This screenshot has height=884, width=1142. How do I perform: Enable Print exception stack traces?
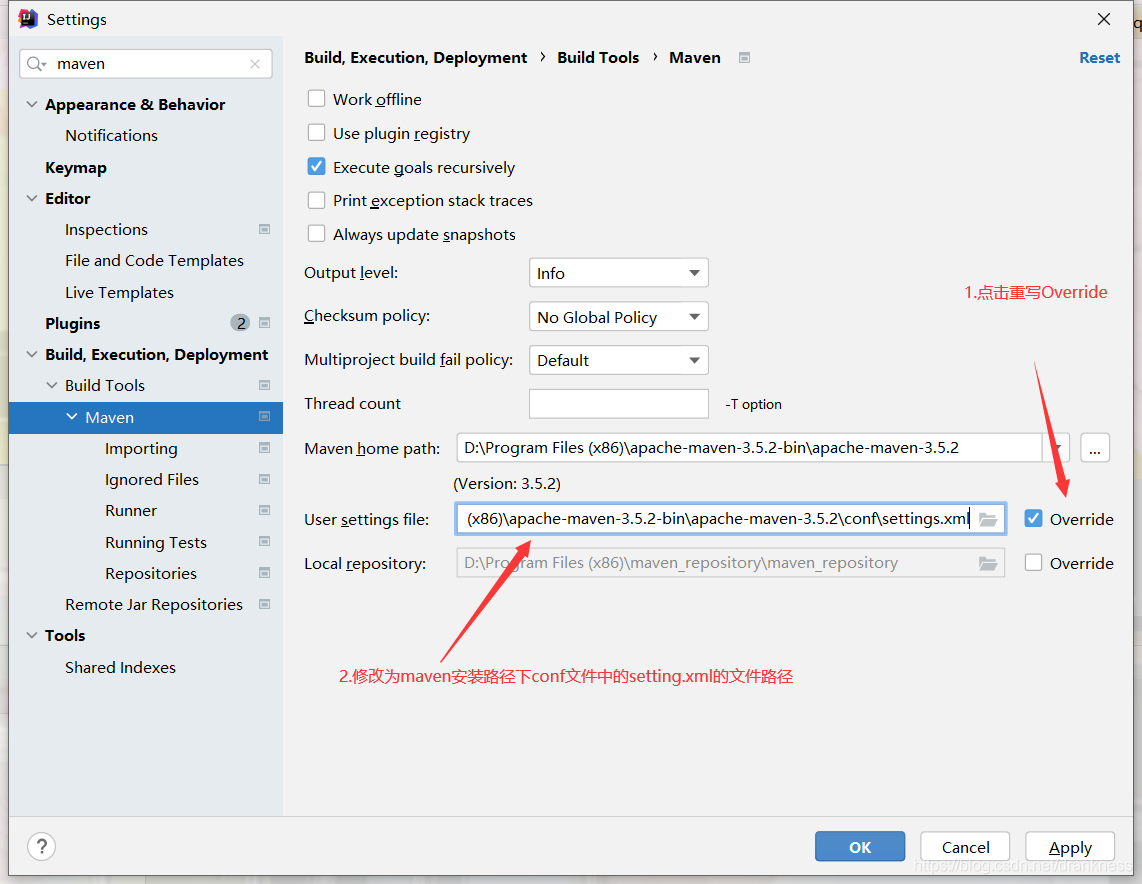click(316, 200)
